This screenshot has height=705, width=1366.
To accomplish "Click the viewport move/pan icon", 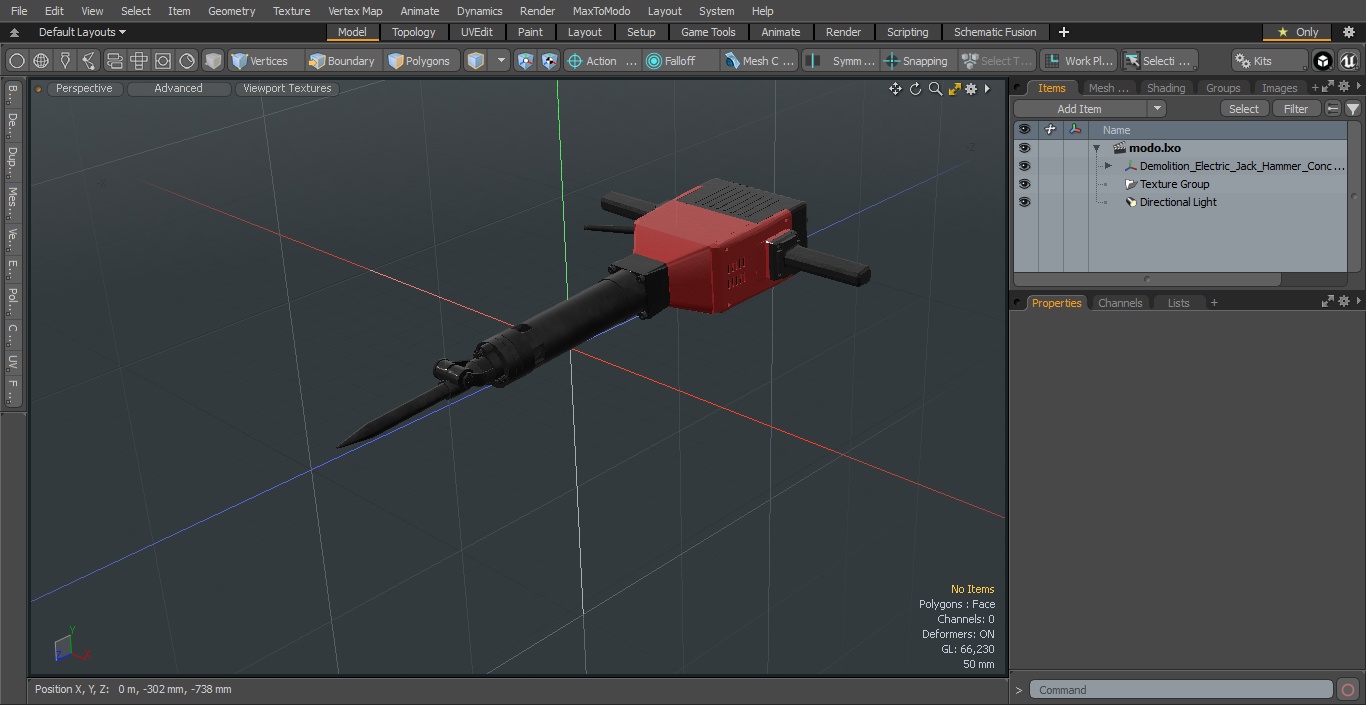I will pos(895,89).
